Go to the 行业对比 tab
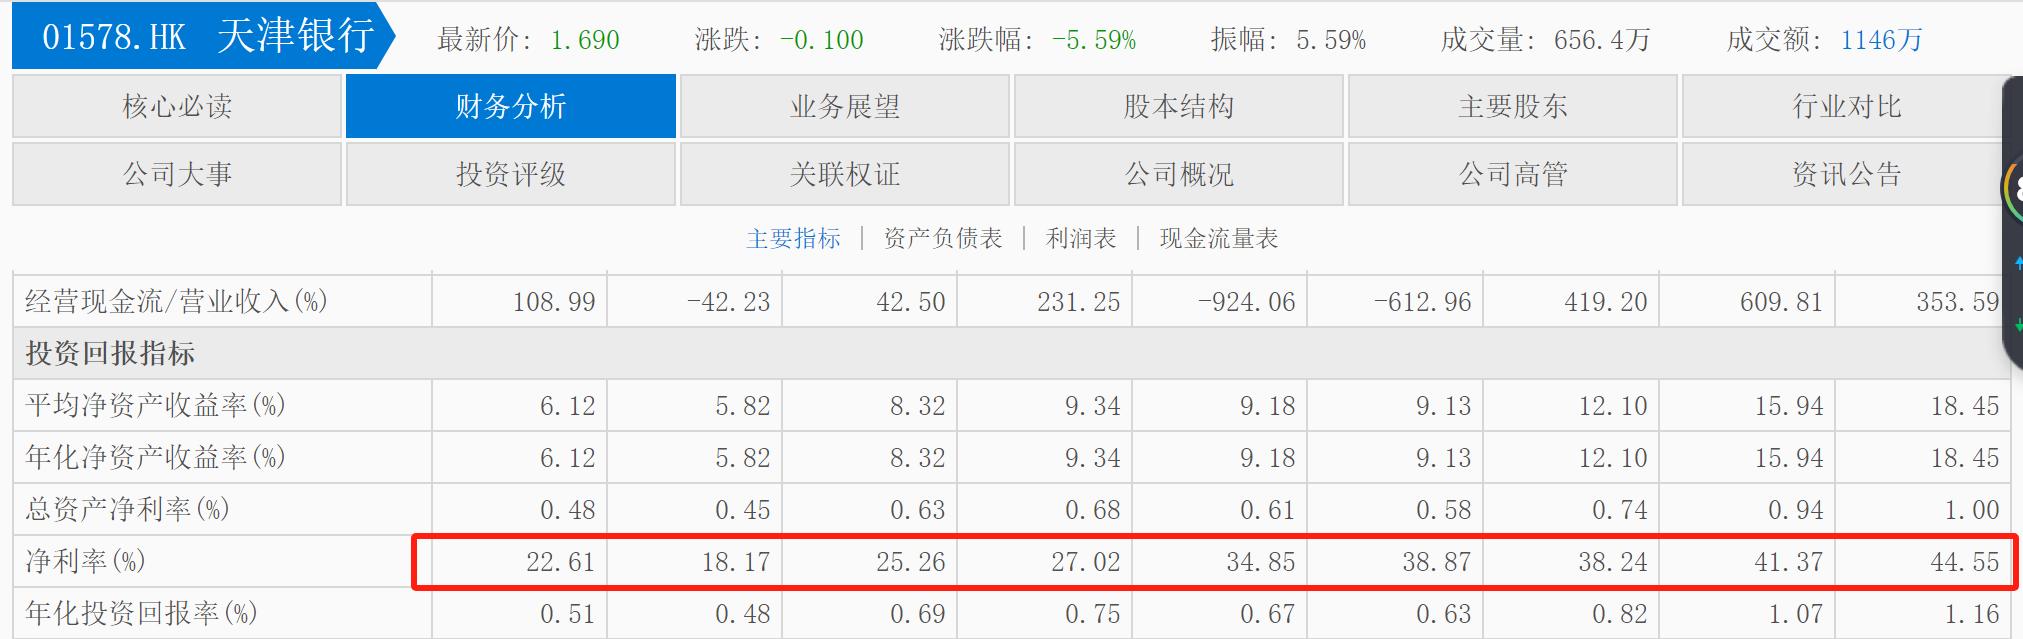The image size is (2023, 639). click(1845, 106)
